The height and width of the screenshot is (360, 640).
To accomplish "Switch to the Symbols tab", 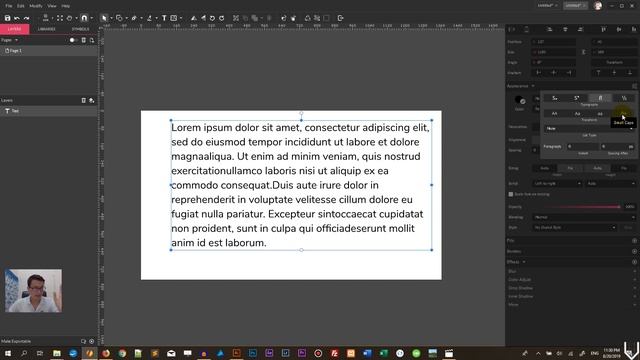I will coord(80,29).
